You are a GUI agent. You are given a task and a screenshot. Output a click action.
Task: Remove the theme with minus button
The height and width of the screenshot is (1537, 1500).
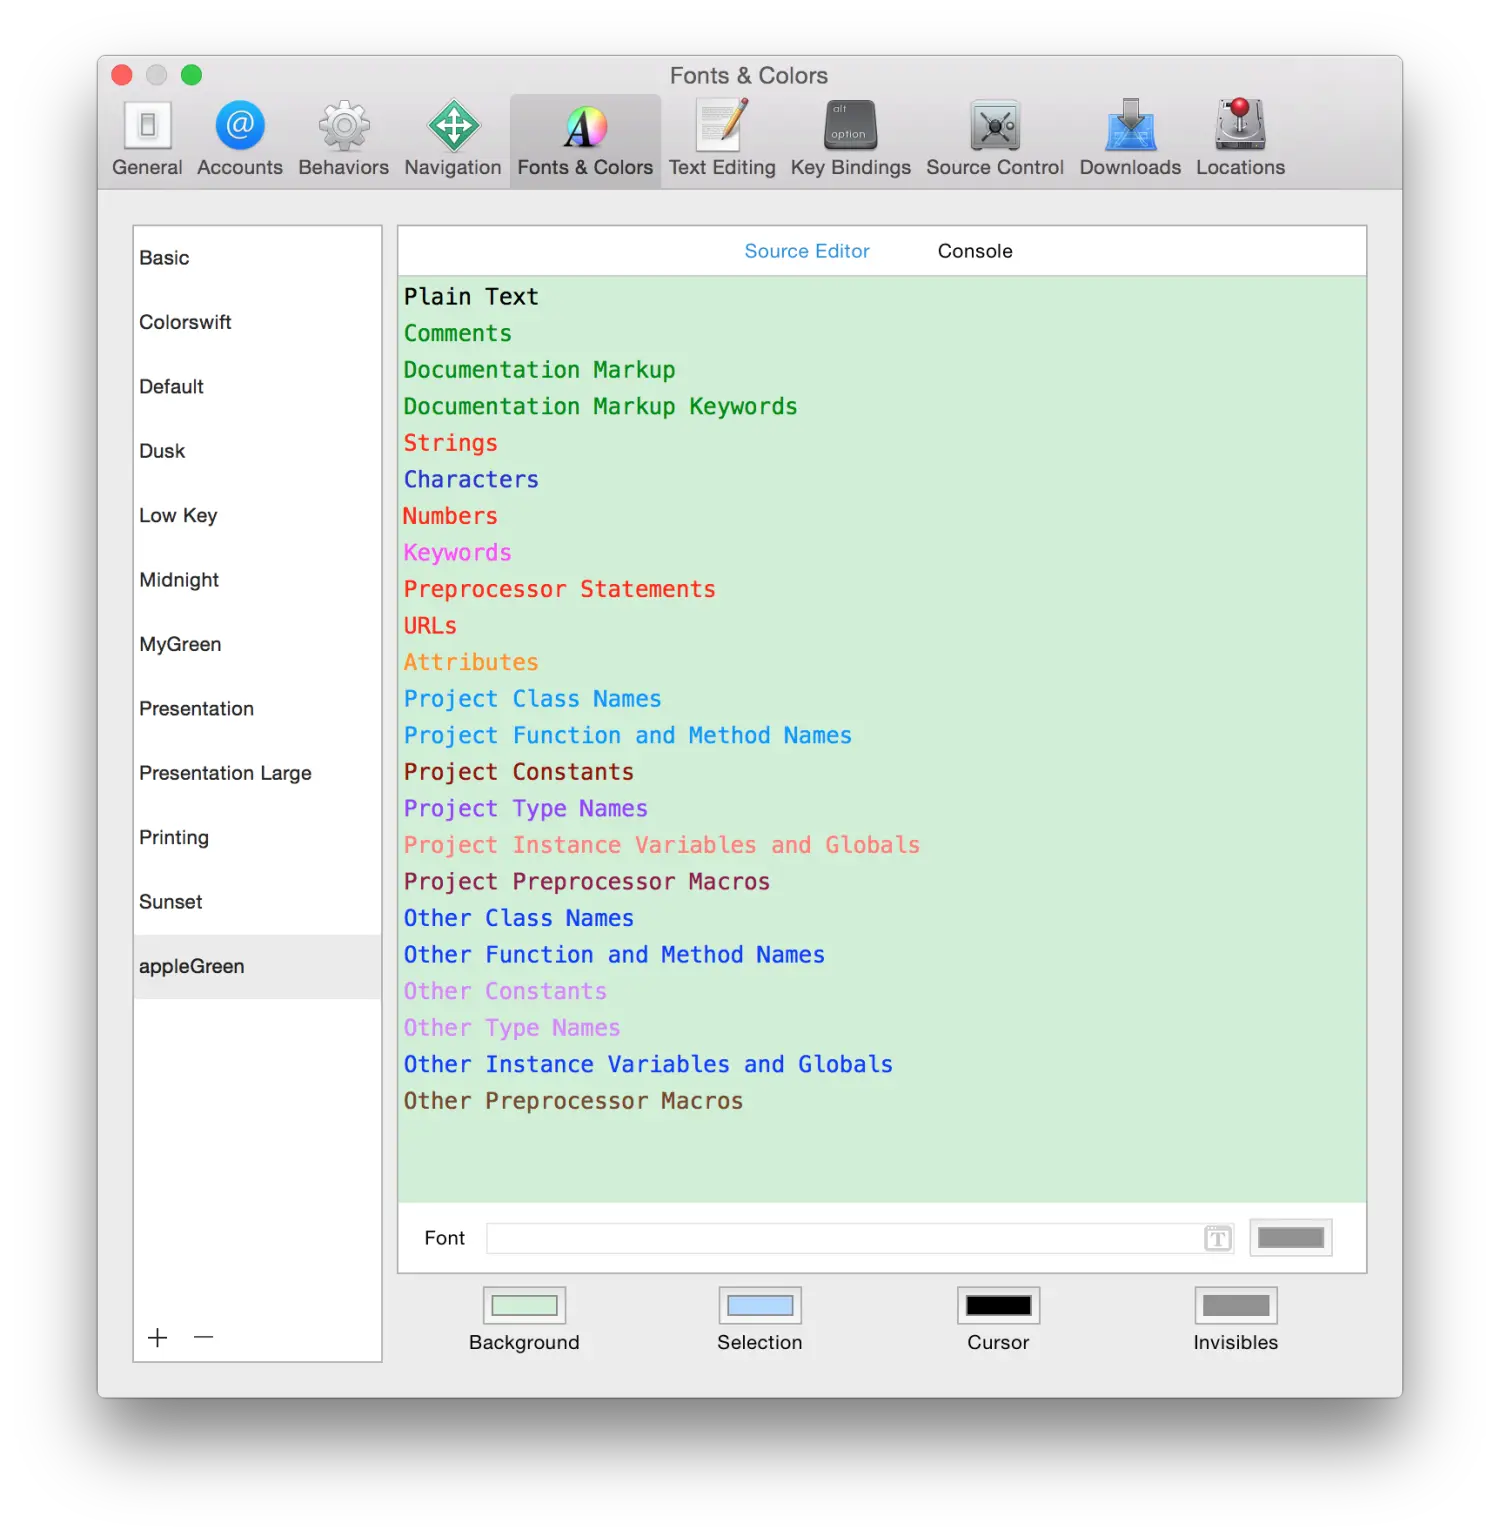pyautogui.click(x=204, y=1338)
